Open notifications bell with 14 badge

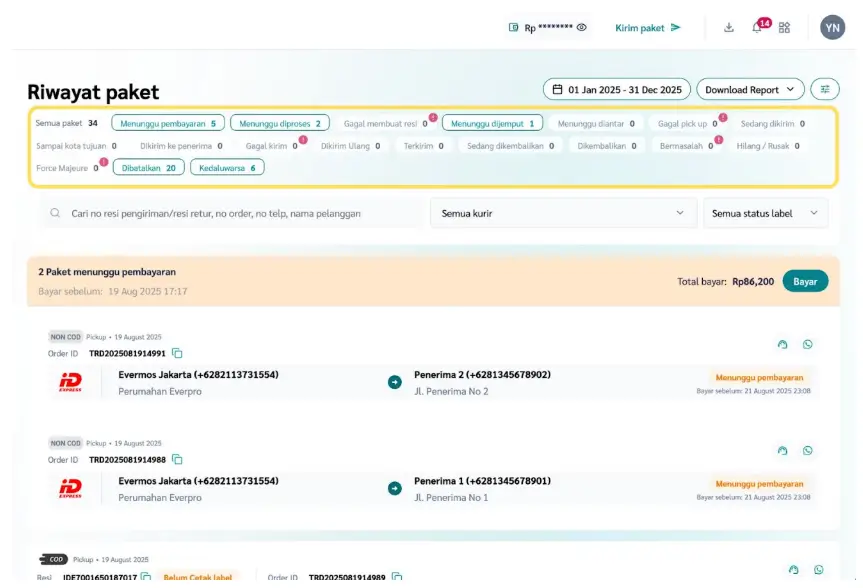(757, 28)
